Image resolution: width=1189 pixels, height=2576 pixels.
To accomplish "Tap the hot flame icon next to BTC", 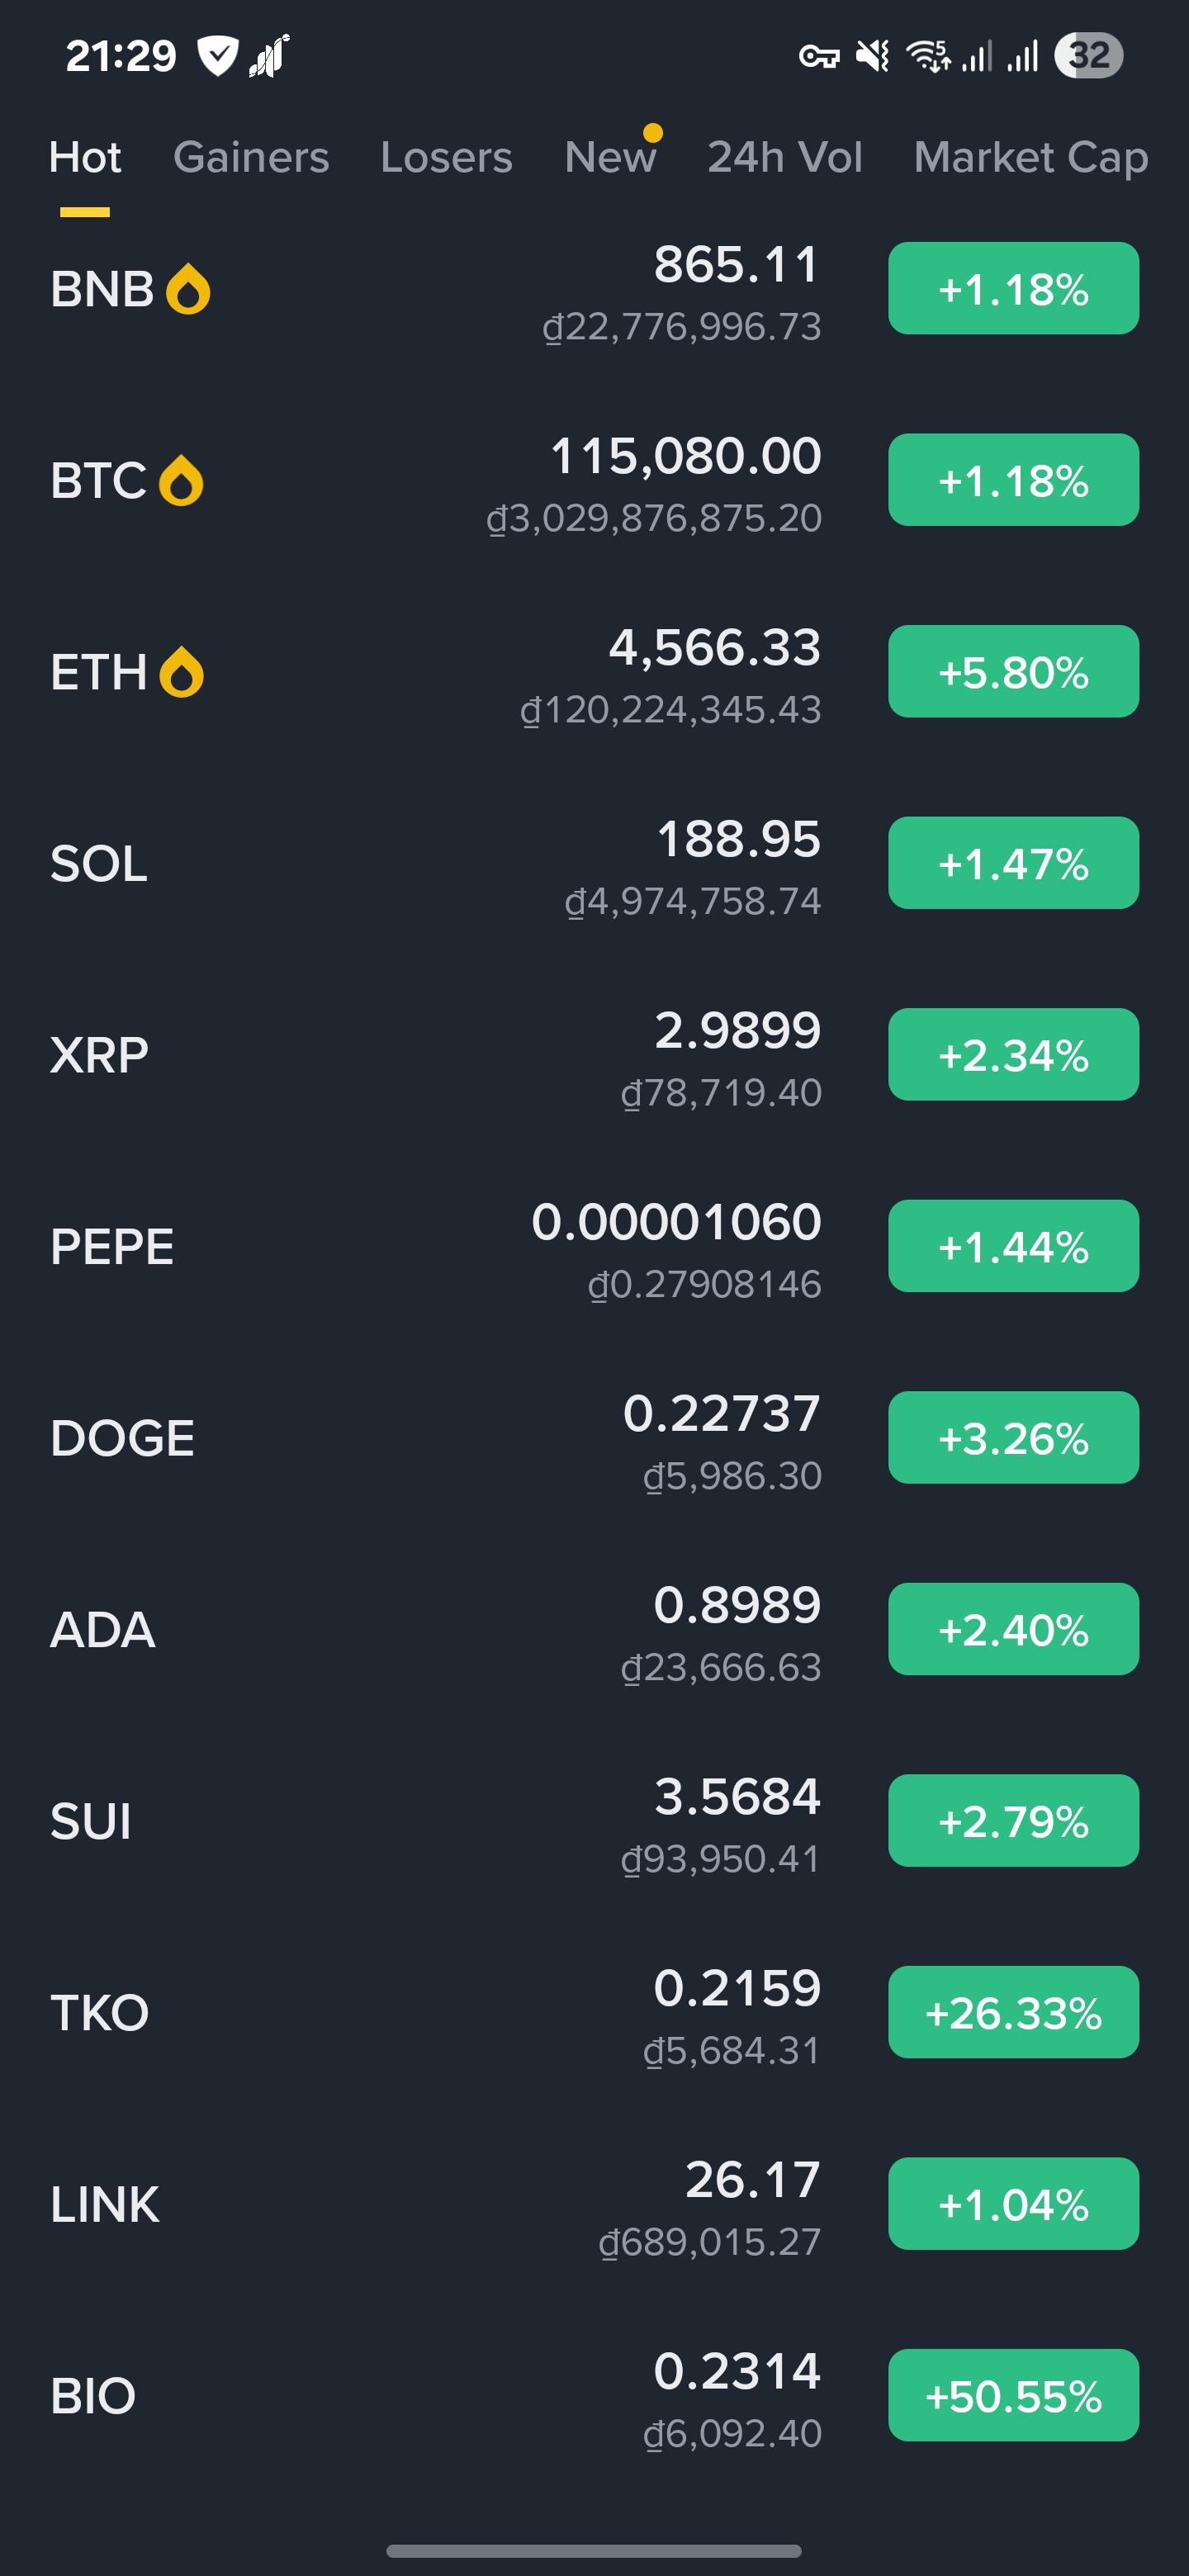I will [x=181, y=481].
